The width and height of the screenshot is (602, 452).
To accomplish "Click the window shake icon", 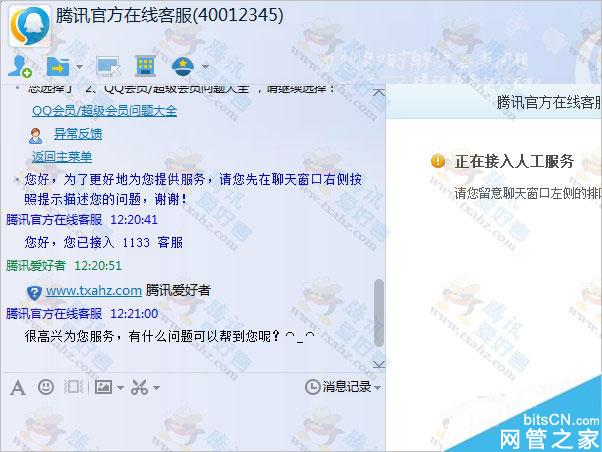I will (x=73, y=387).
